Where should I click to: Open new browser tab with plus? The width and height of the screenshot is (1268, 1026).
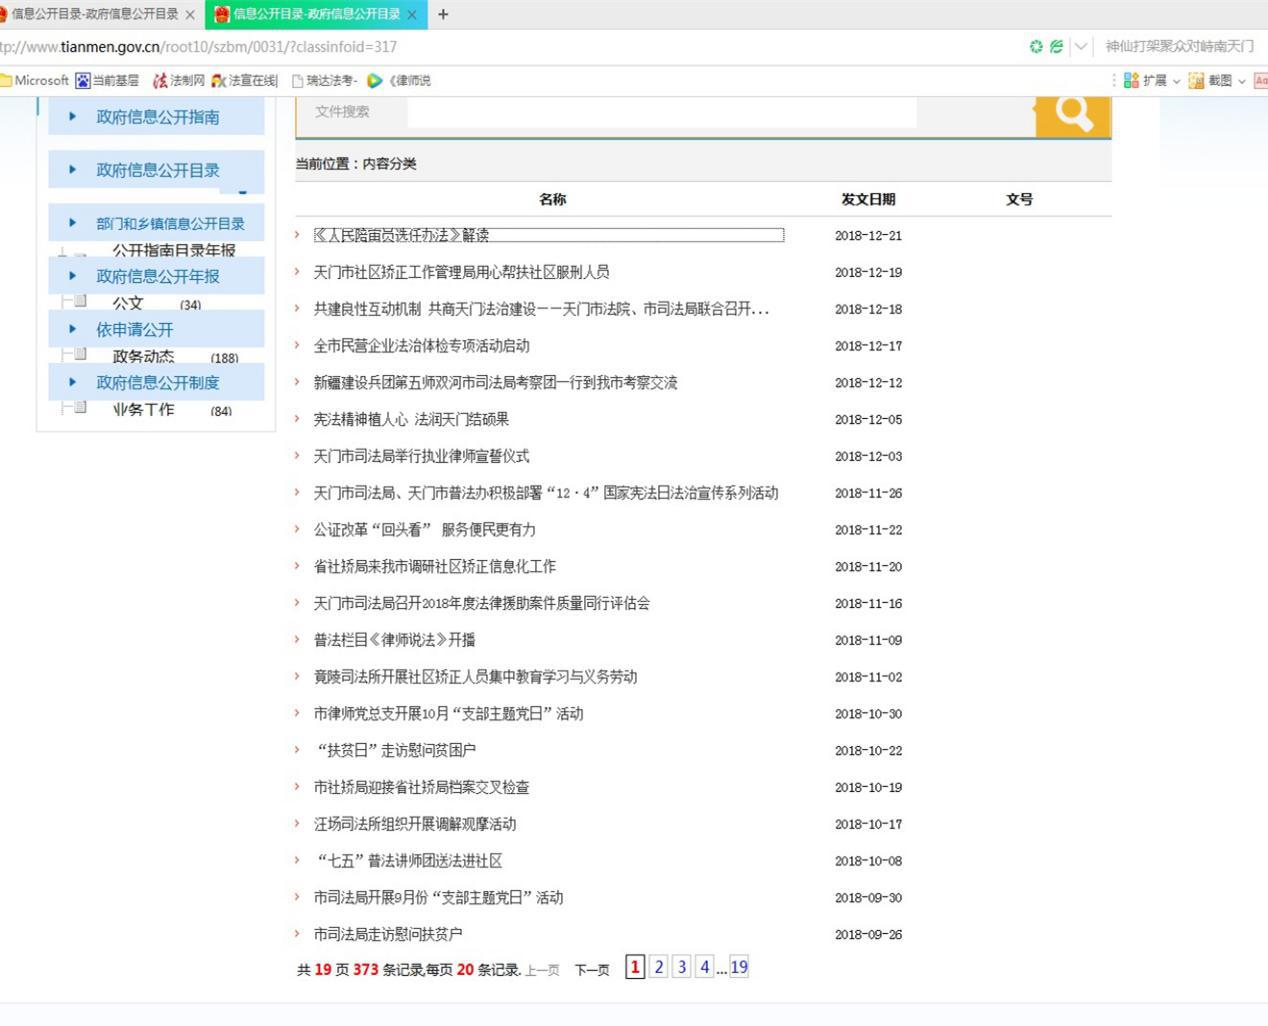pyautogui.click(x=443, y=14)
